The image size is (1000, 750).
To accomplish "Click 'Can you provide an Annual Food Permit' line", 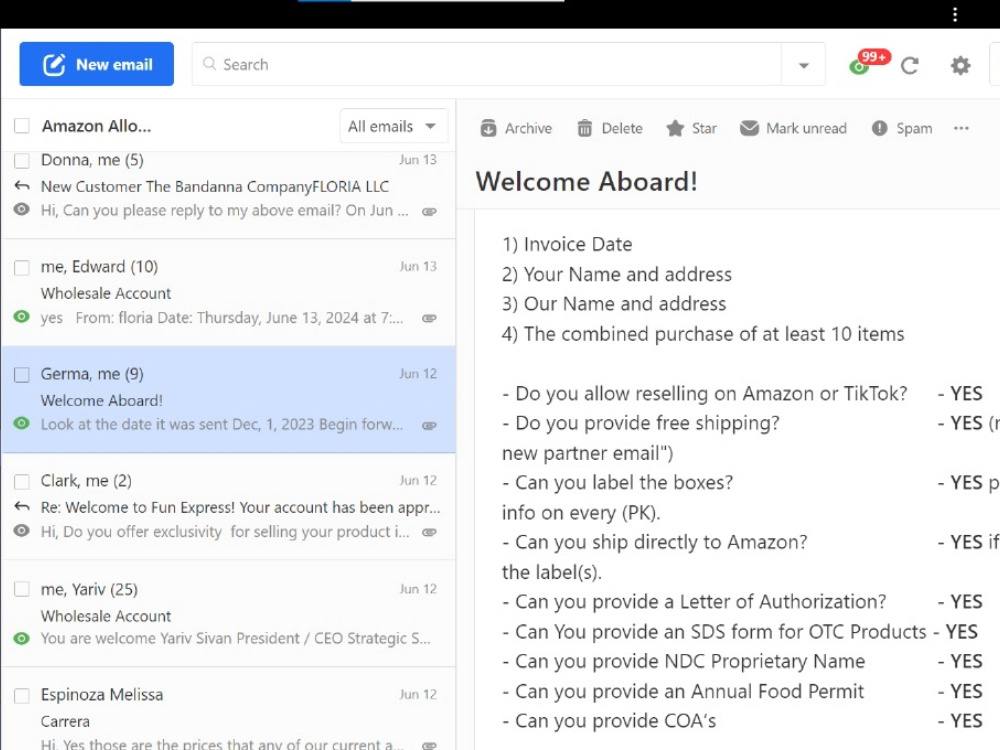I will point(682,691).
